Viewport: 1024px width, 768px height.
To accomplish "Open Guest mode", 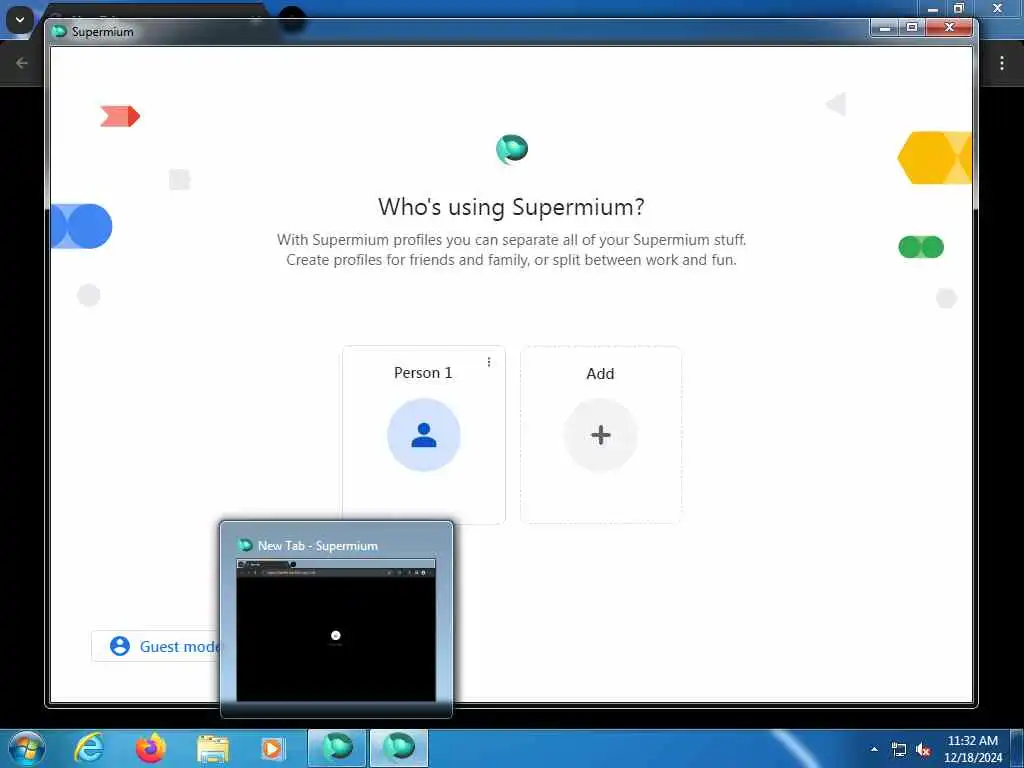I will (x=157, y=646).
